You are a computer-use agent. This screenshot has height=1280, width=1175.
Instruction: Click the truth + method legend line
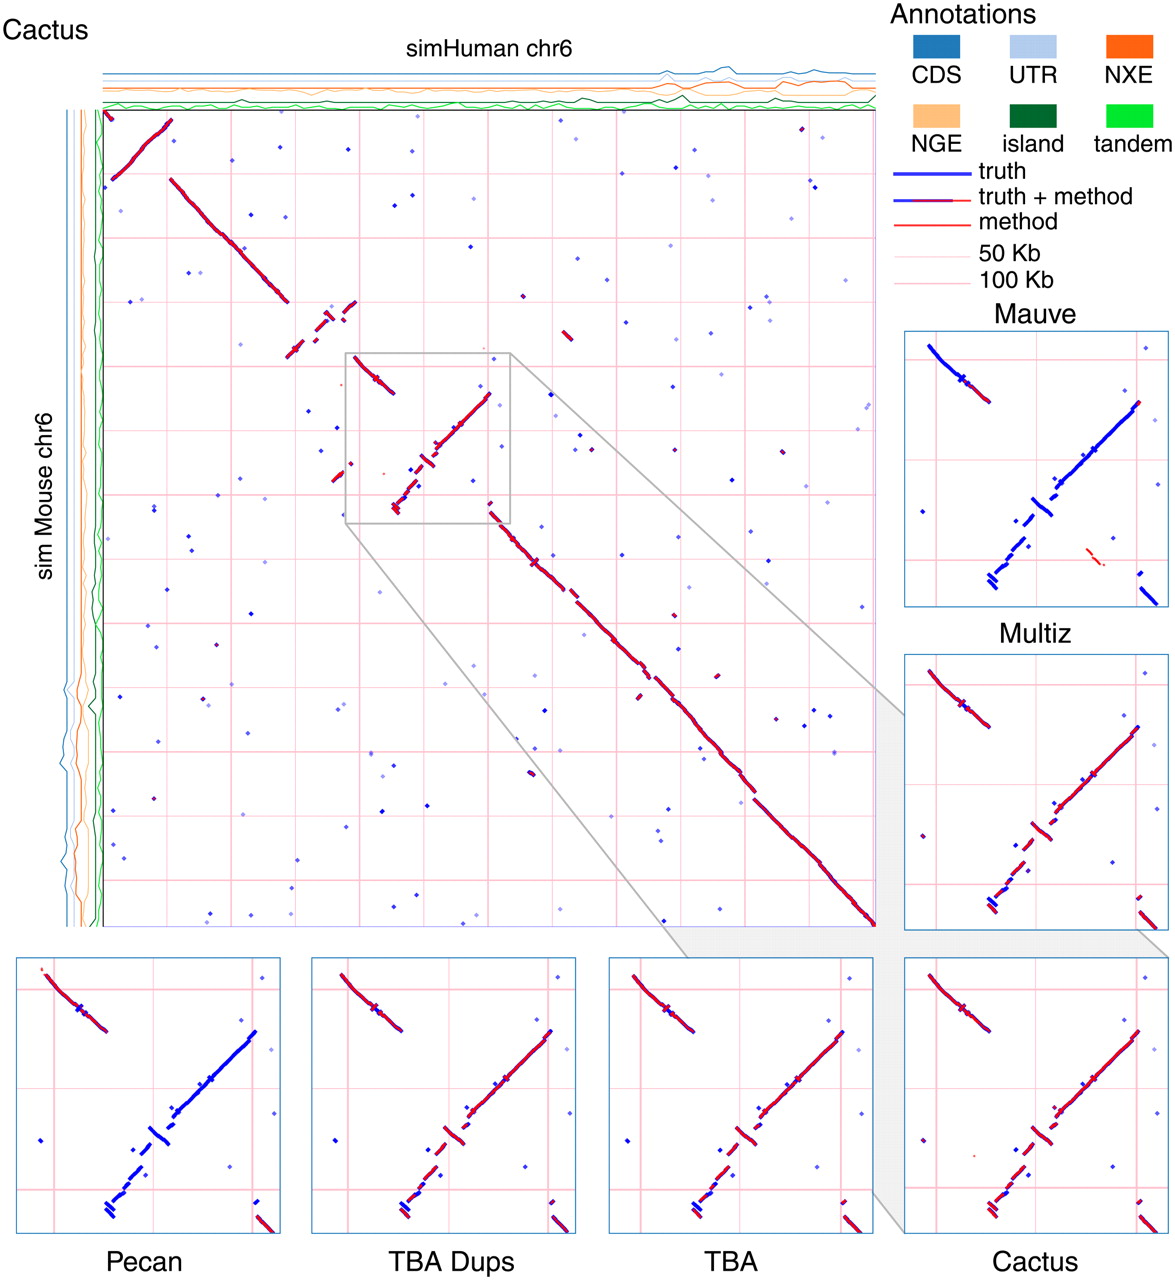pyautogui.click(x=932, y=199)
